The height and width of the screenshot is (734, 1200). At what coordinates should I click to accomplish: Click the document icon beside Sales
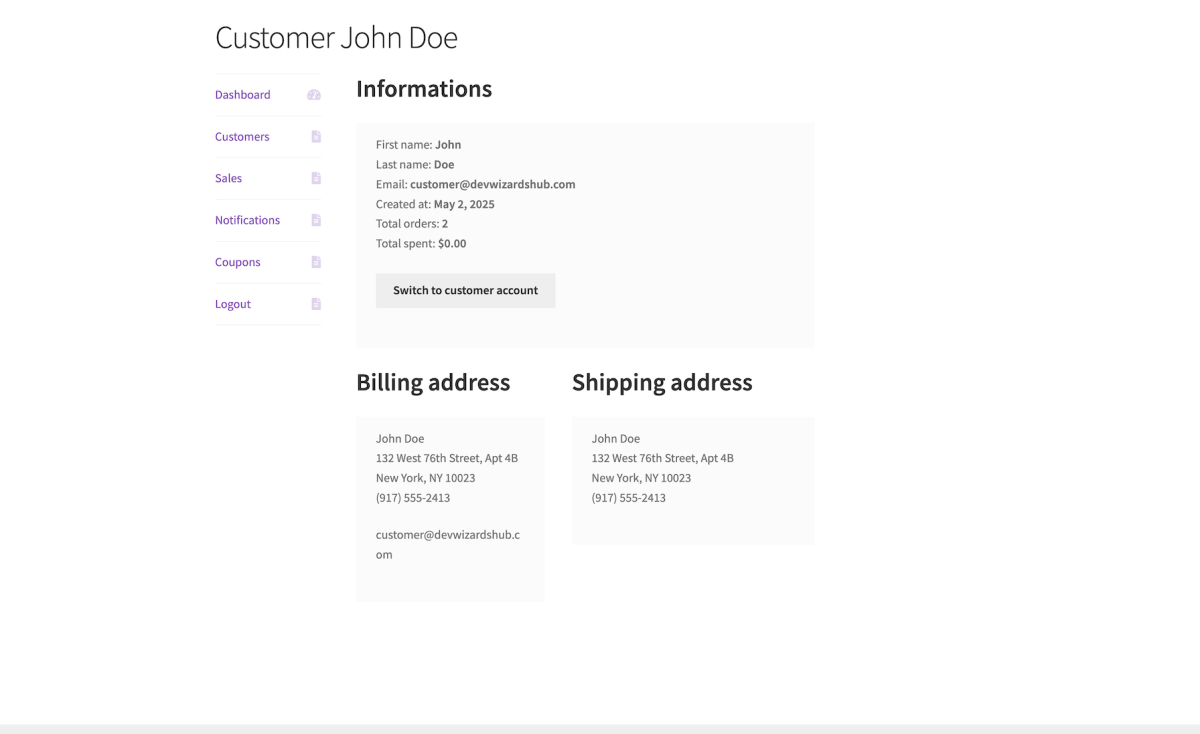click(316, 179)
